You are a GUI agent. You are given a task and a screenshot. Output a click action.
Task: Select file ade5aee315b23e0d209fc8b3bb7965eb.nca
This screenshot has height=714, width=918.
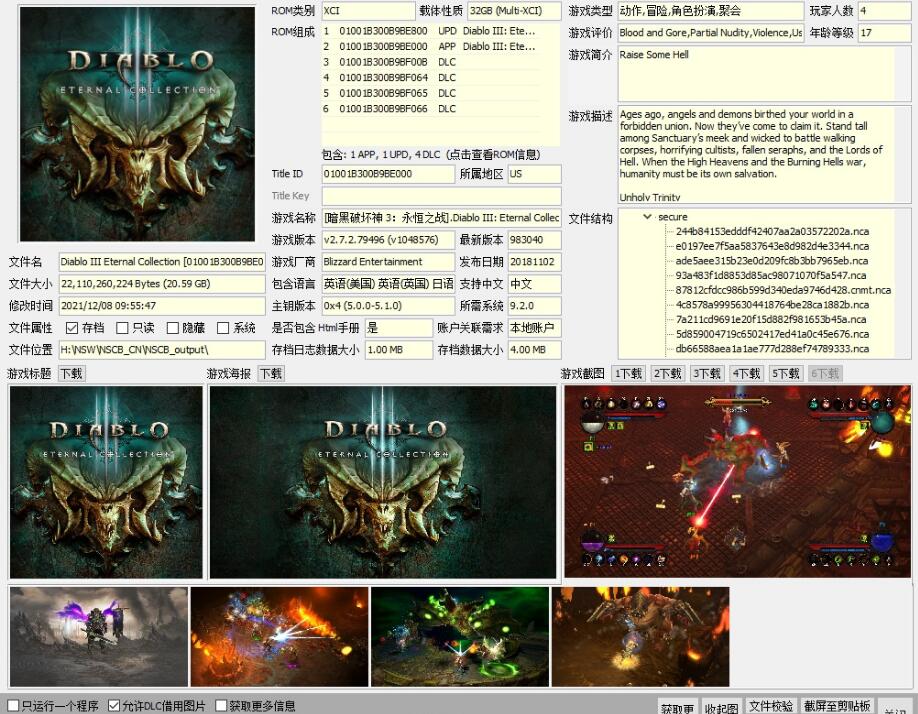point(772,261)
